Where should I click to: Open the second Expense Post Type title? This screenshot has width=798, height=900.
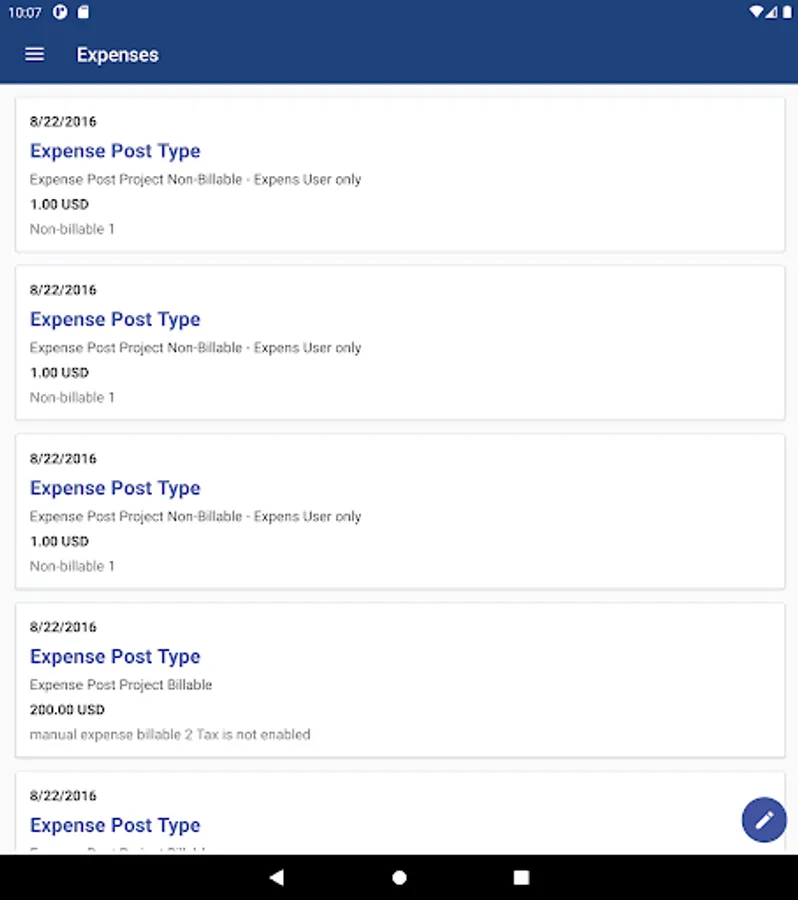click(x=115, y=320)
